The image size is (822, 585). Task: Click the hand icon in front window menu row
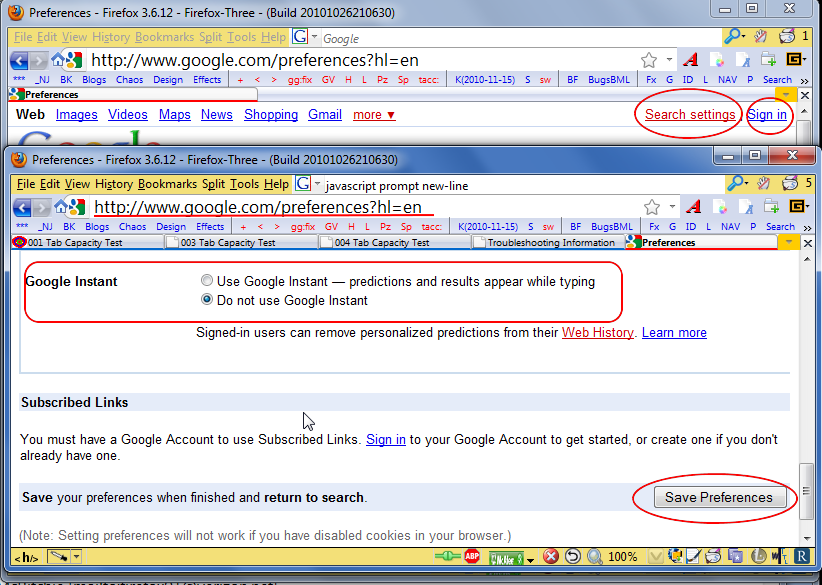pos(763,183)
